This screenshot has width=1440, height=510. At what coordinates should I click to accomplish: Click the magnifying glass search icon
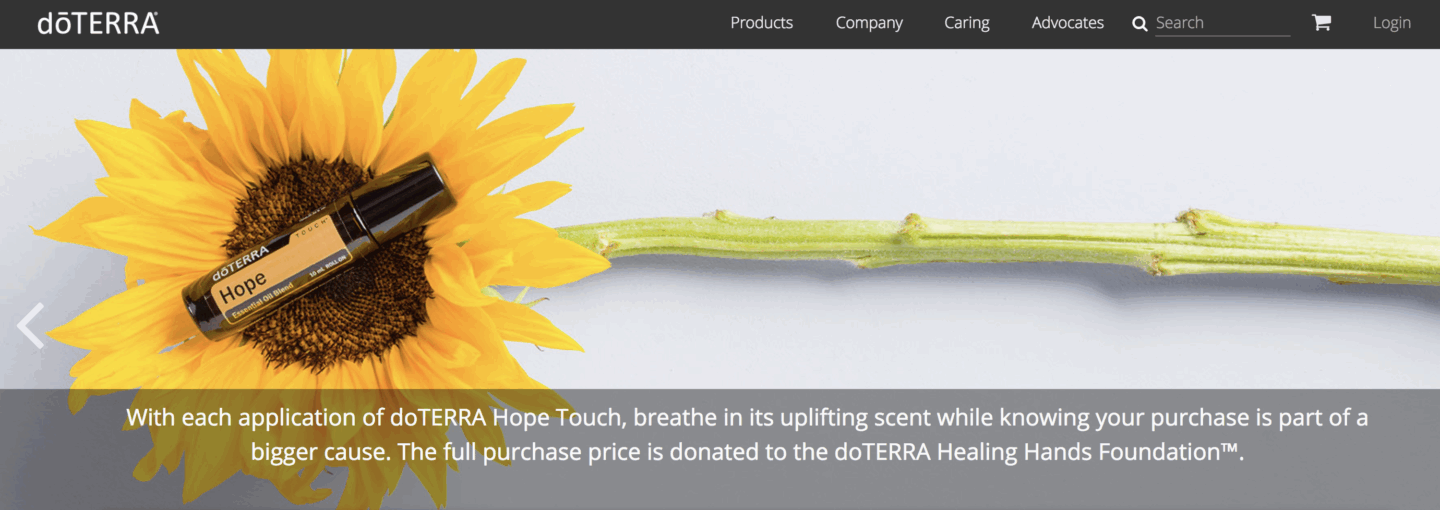[x=1139, y=23]
